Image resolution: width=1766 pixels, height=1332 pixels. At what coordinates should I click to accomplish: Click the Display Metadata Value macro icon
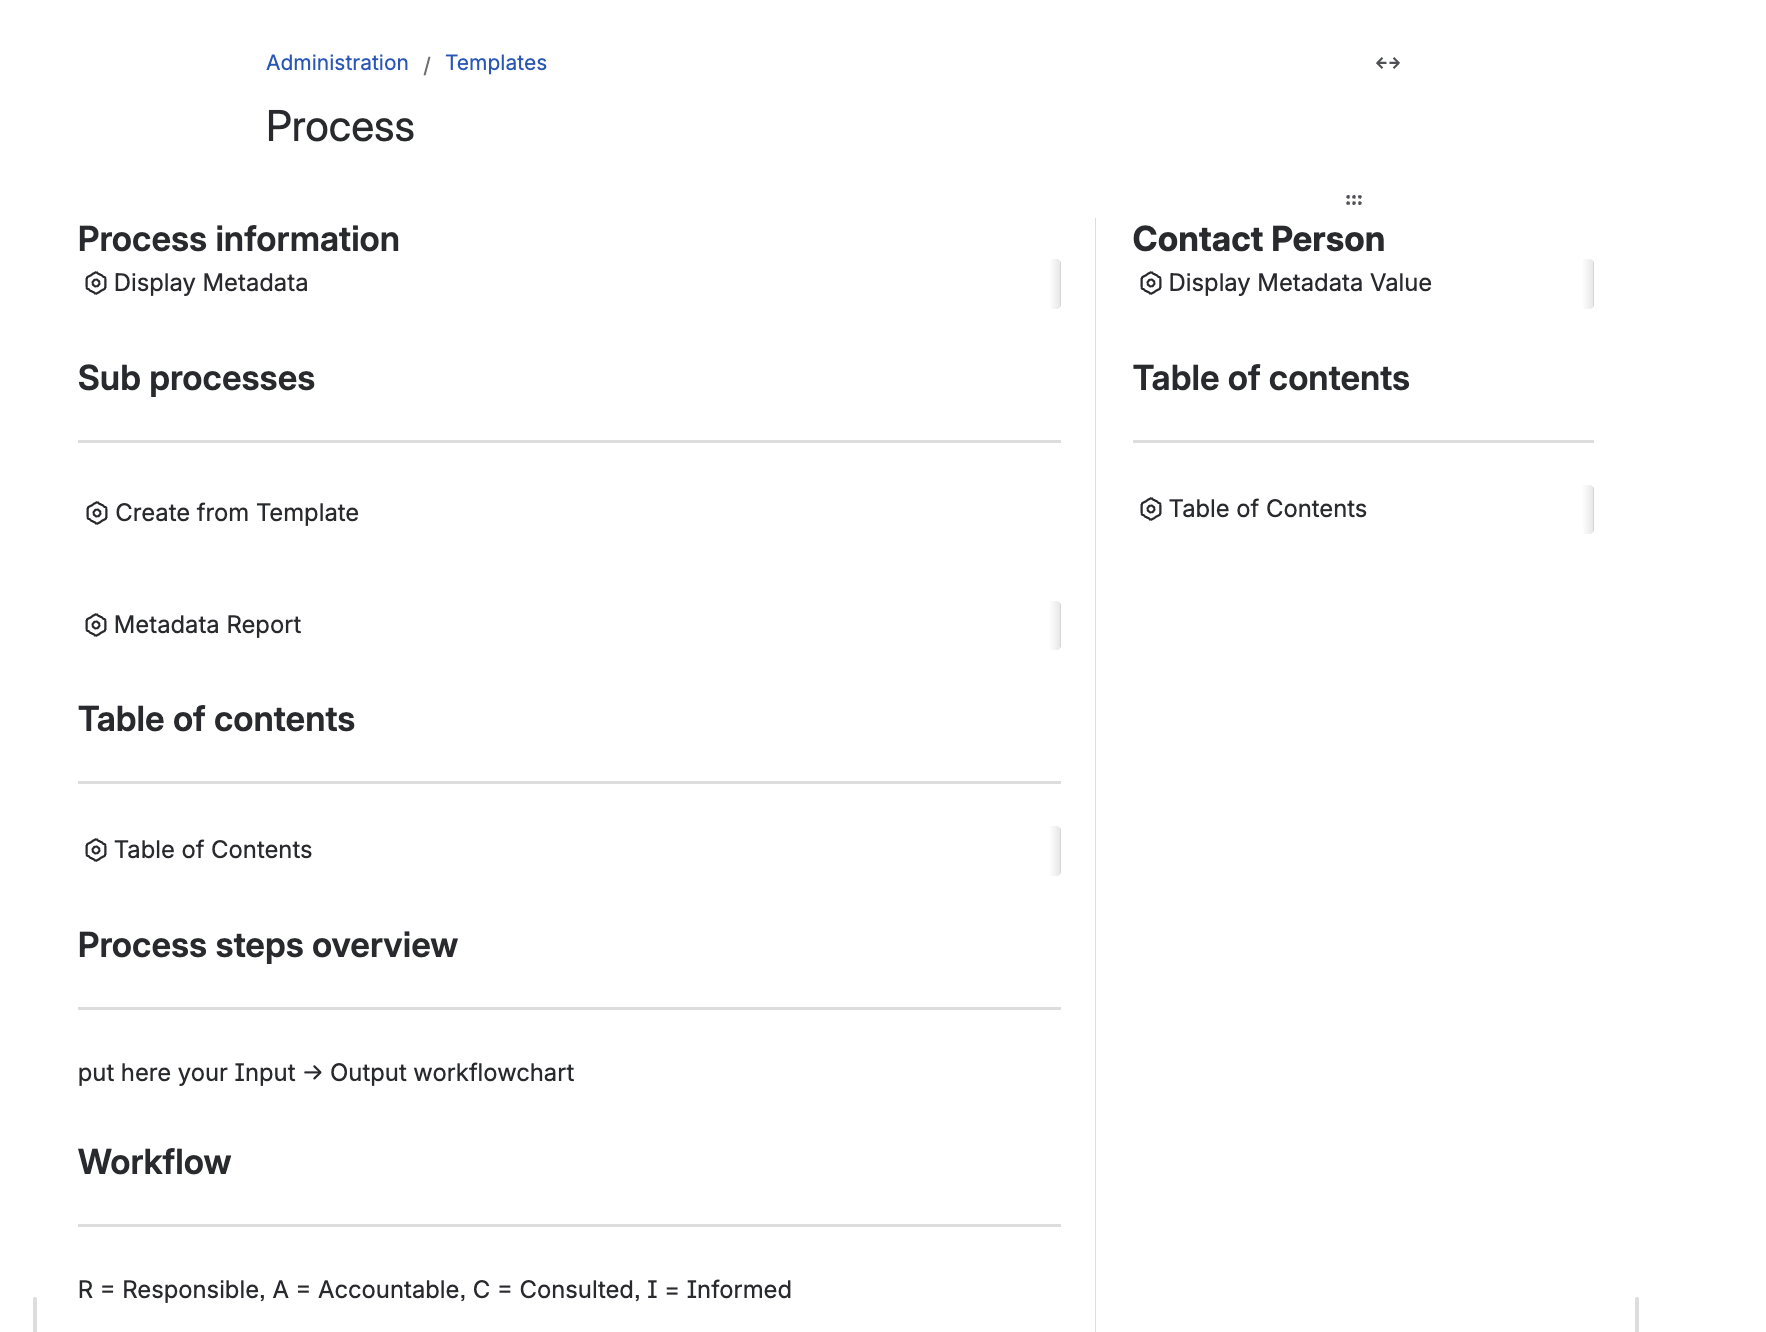coord(1150,284)
